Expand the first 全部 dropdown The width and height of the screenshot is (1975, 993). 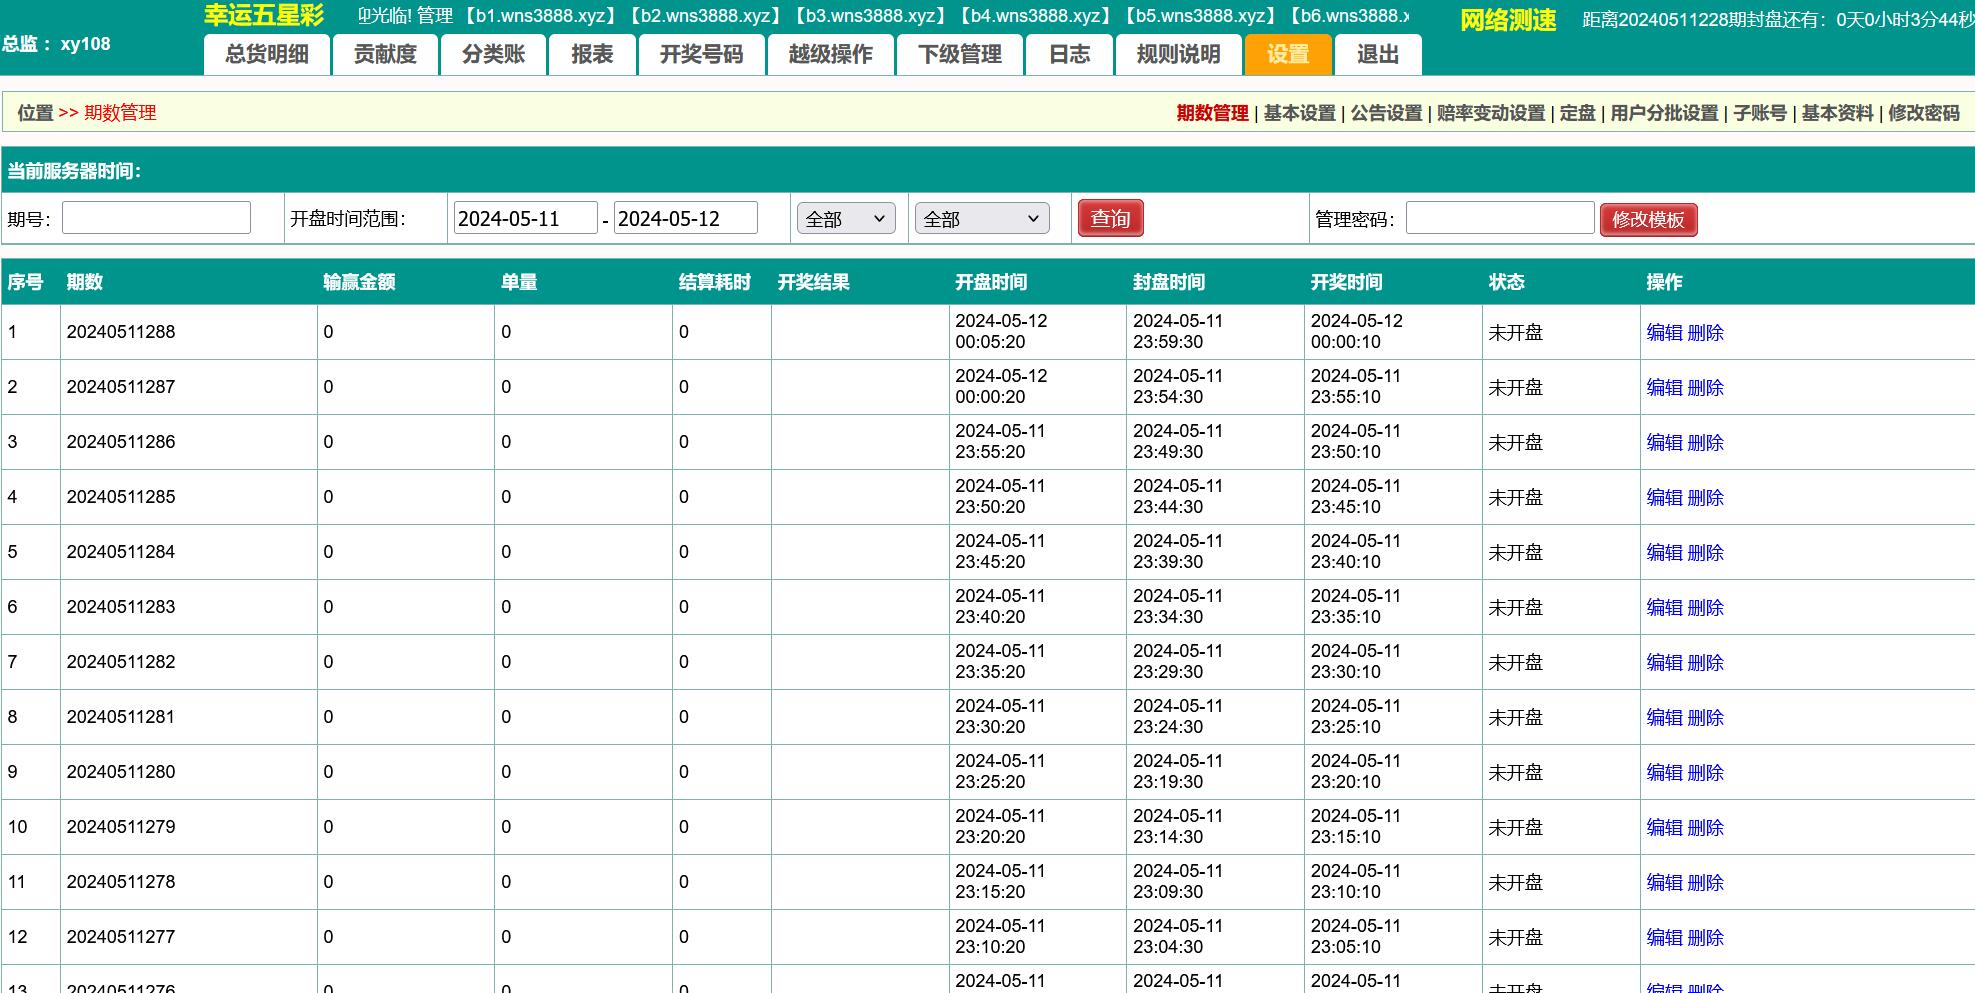[846, 219]
